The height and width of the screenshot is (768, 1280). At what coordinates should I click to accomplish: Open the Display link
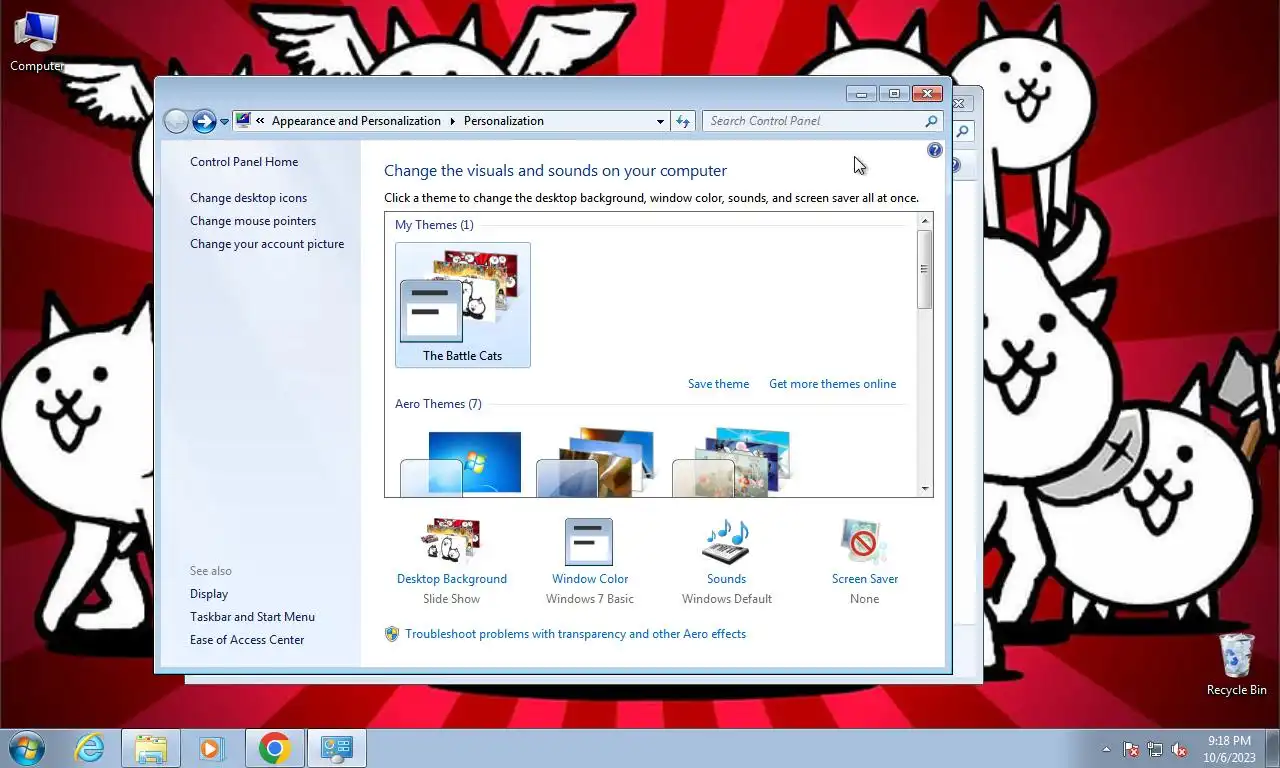(209, 594)
